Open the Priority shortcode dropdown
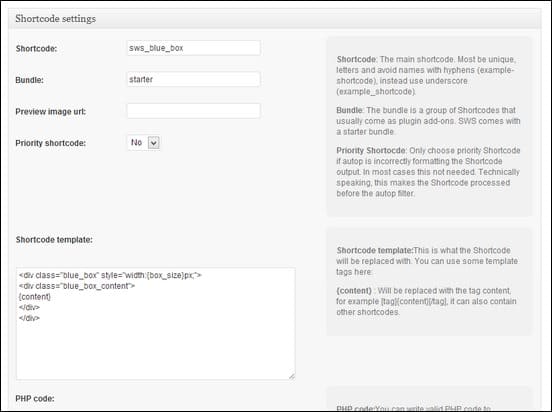 coord(144,143)
